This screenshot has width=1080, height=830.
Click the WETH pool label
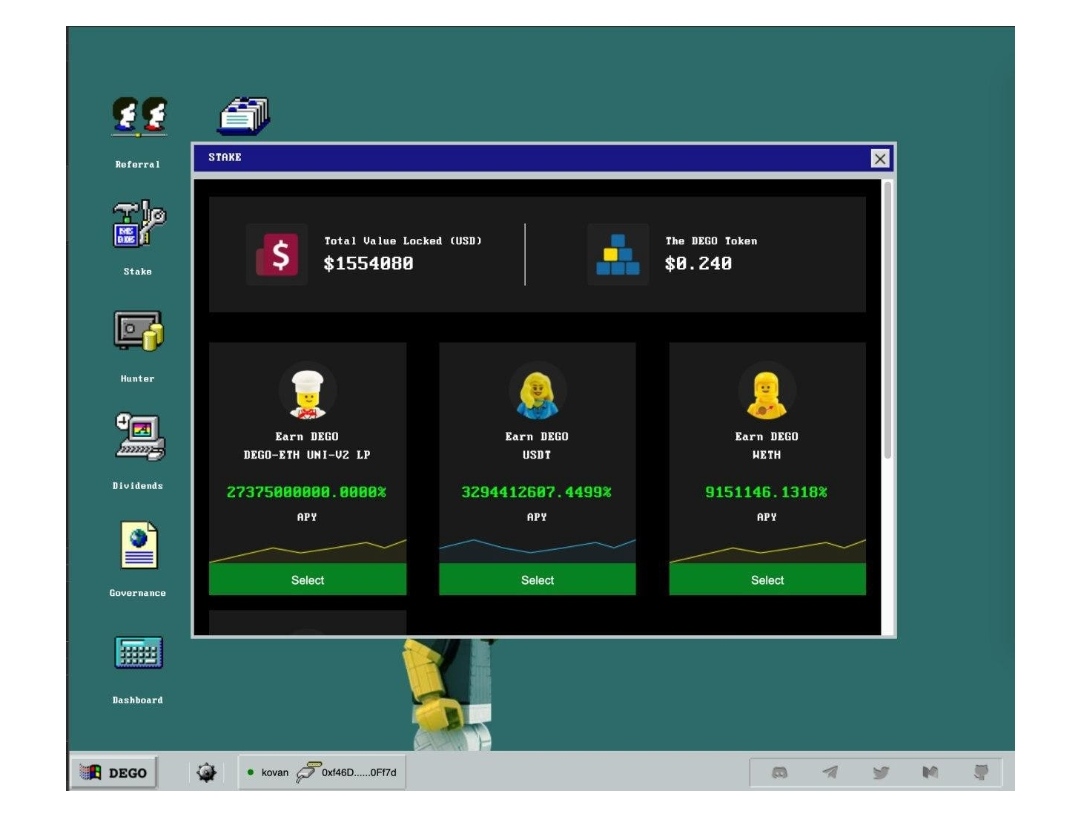click(x=767, y=455)
